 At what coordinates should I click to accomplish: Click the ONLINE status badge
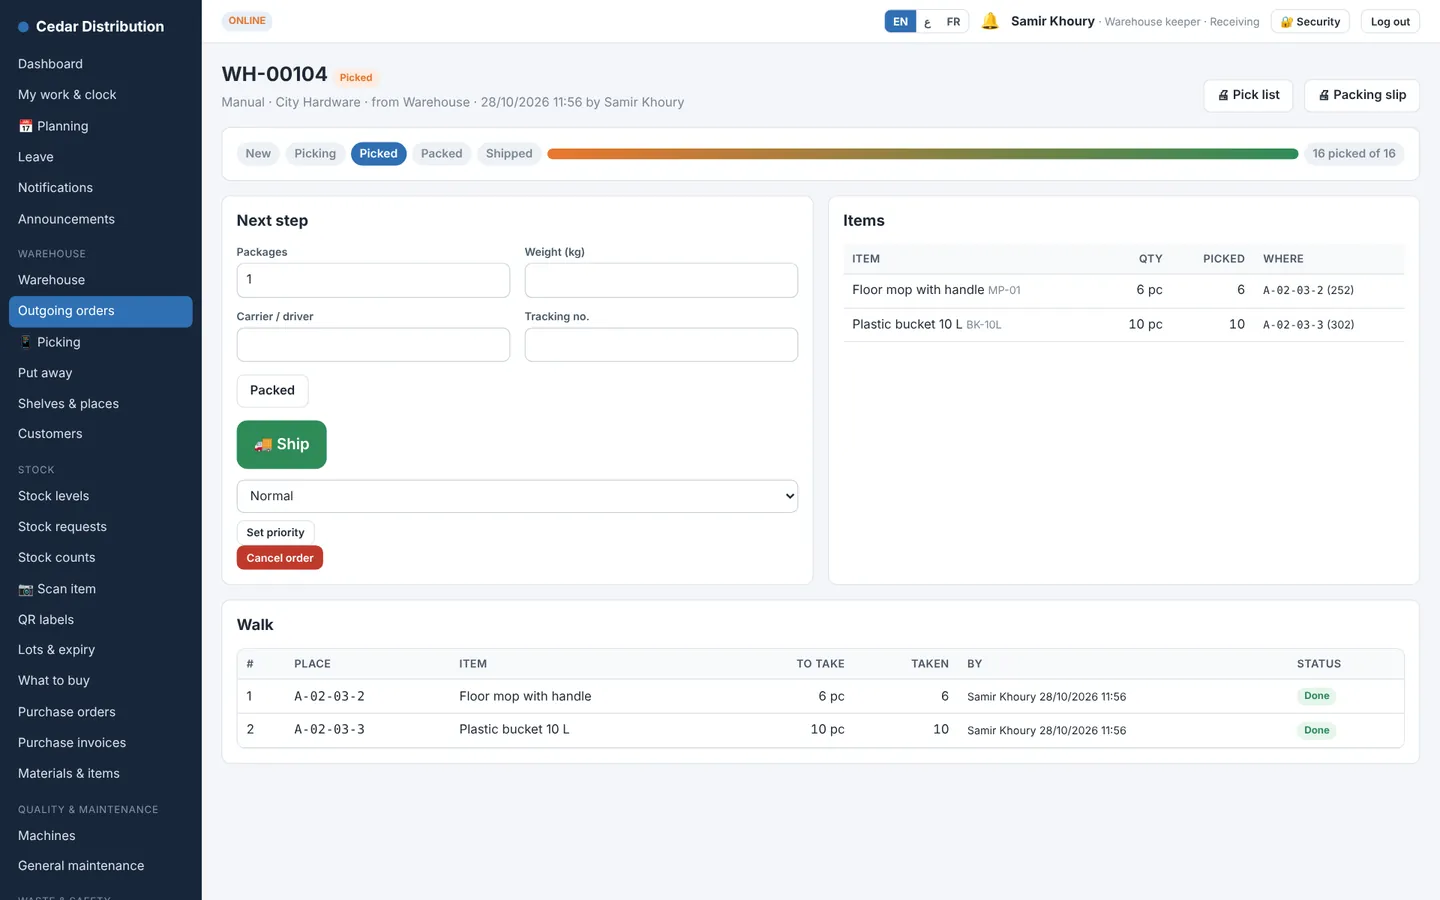pyautogui.click(x=247, y=21)
